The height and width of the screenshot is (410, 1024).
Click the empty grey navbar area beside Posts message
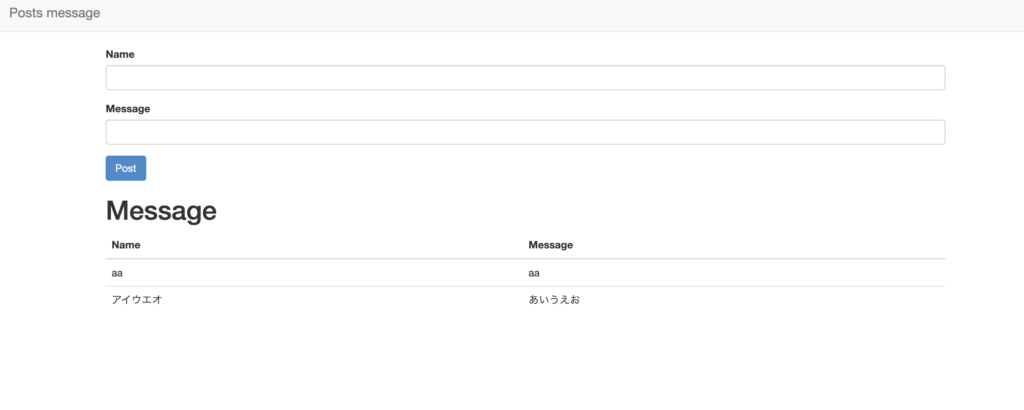(x=562, y=15)
